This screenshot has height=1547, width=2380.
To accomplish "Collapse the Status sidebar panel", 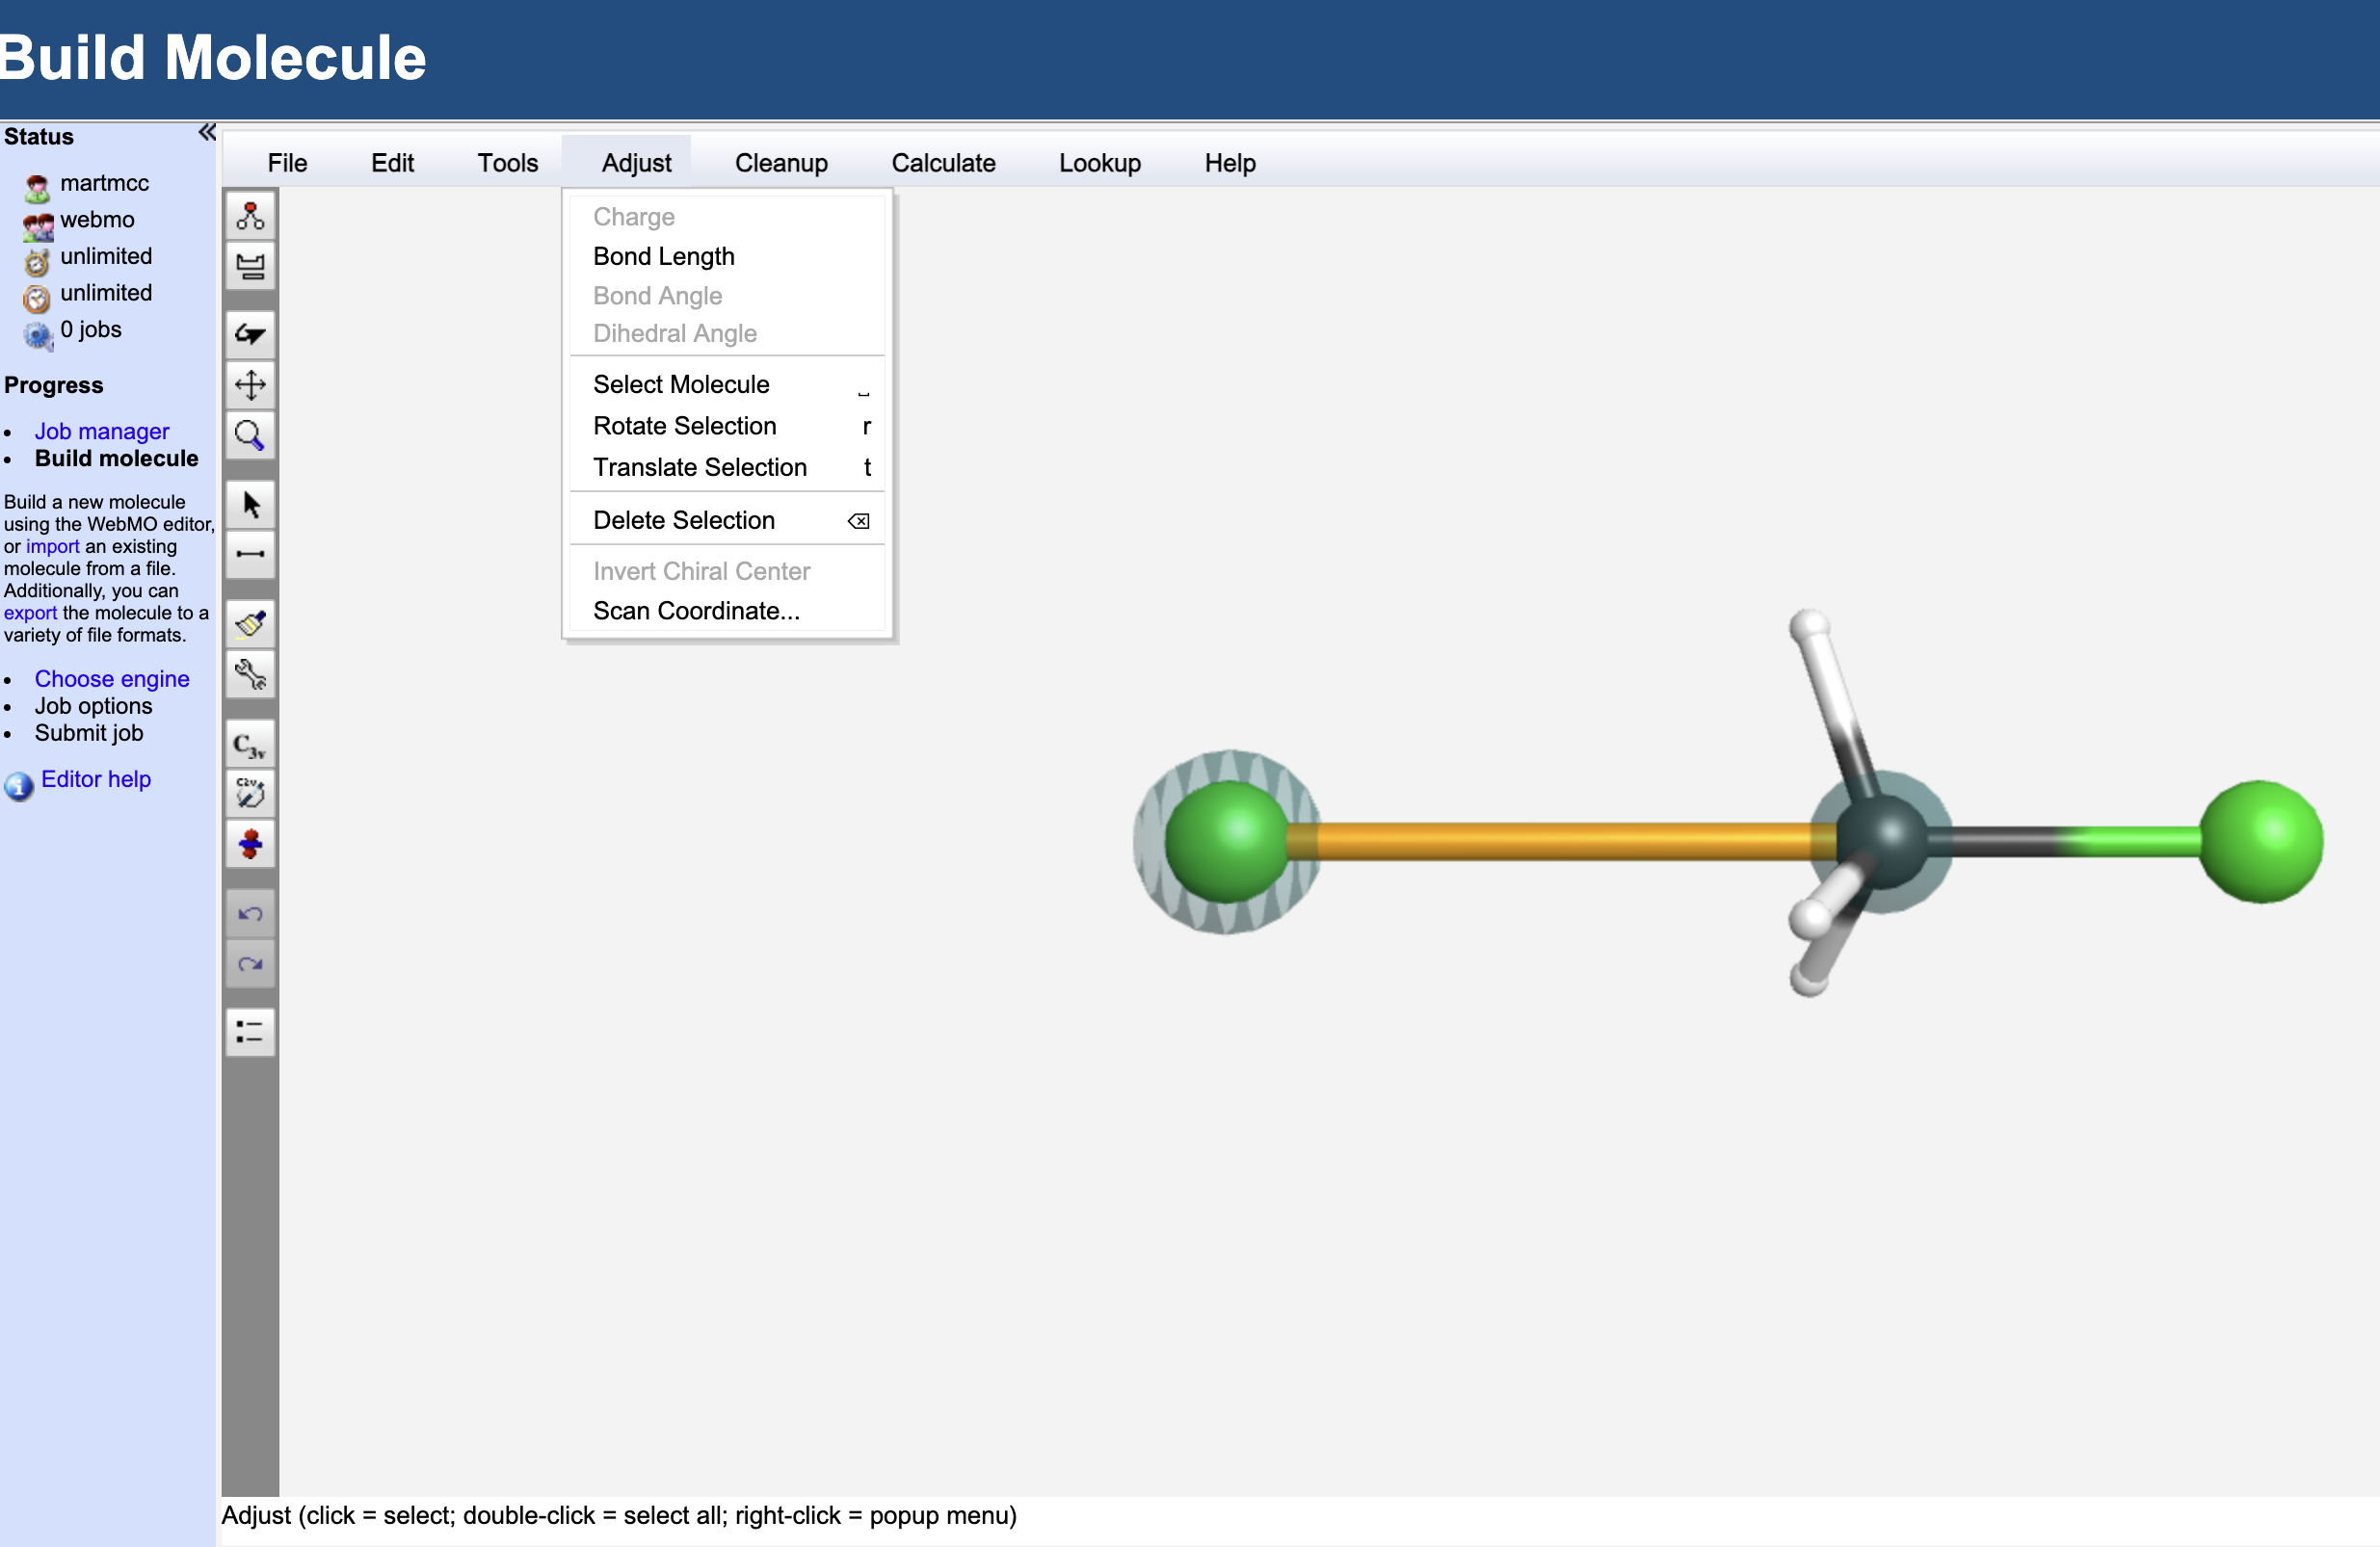I will click(x=206, y=133).
